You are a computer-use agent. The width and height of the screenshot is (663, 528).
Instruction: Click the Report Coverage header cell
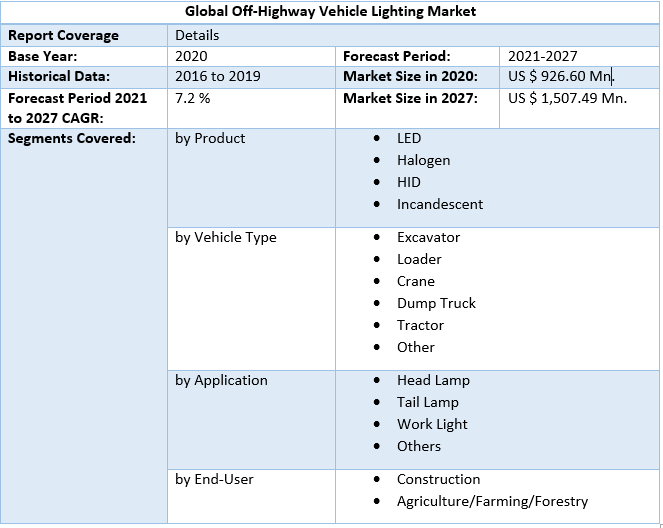63,35
